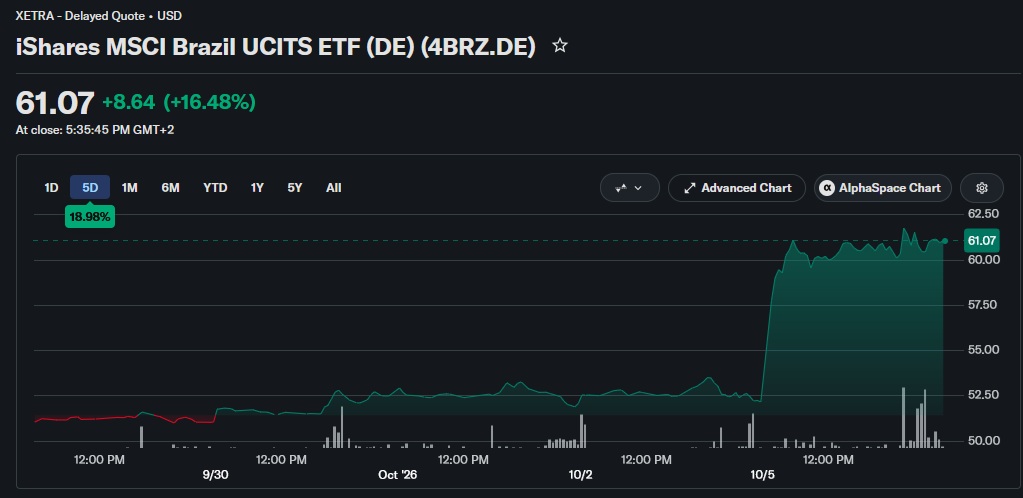1023x498 pixels.
Task: Open the Advanced Chart
Action: pyautogui.click(x=737, y=188)
